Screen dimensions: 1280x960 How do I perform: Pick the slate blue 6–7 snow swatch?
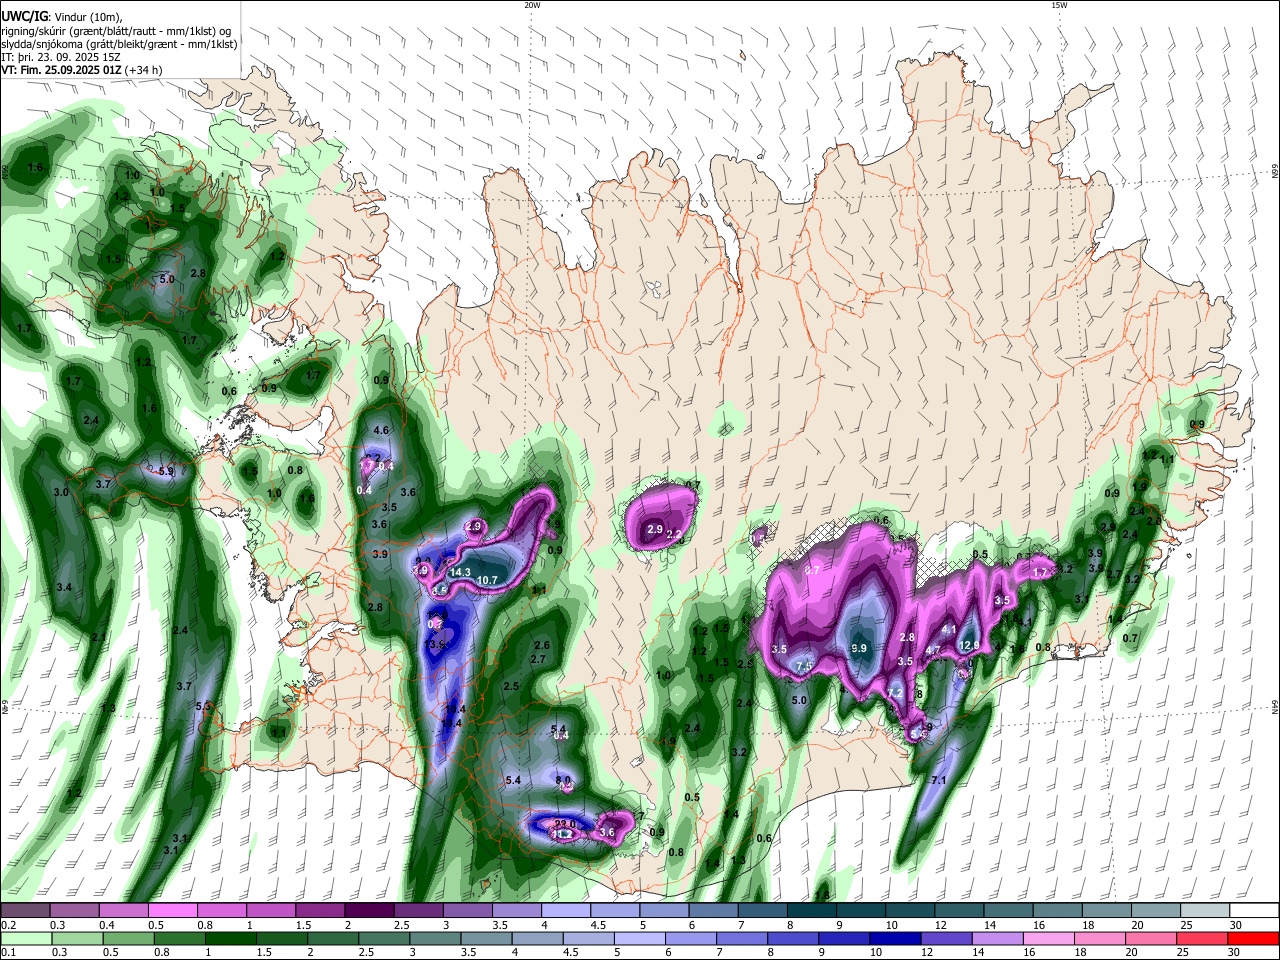coord(712,911)
